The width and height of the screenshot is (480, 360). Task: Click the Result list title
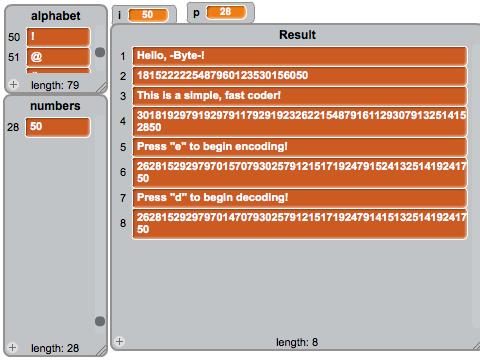297,35
